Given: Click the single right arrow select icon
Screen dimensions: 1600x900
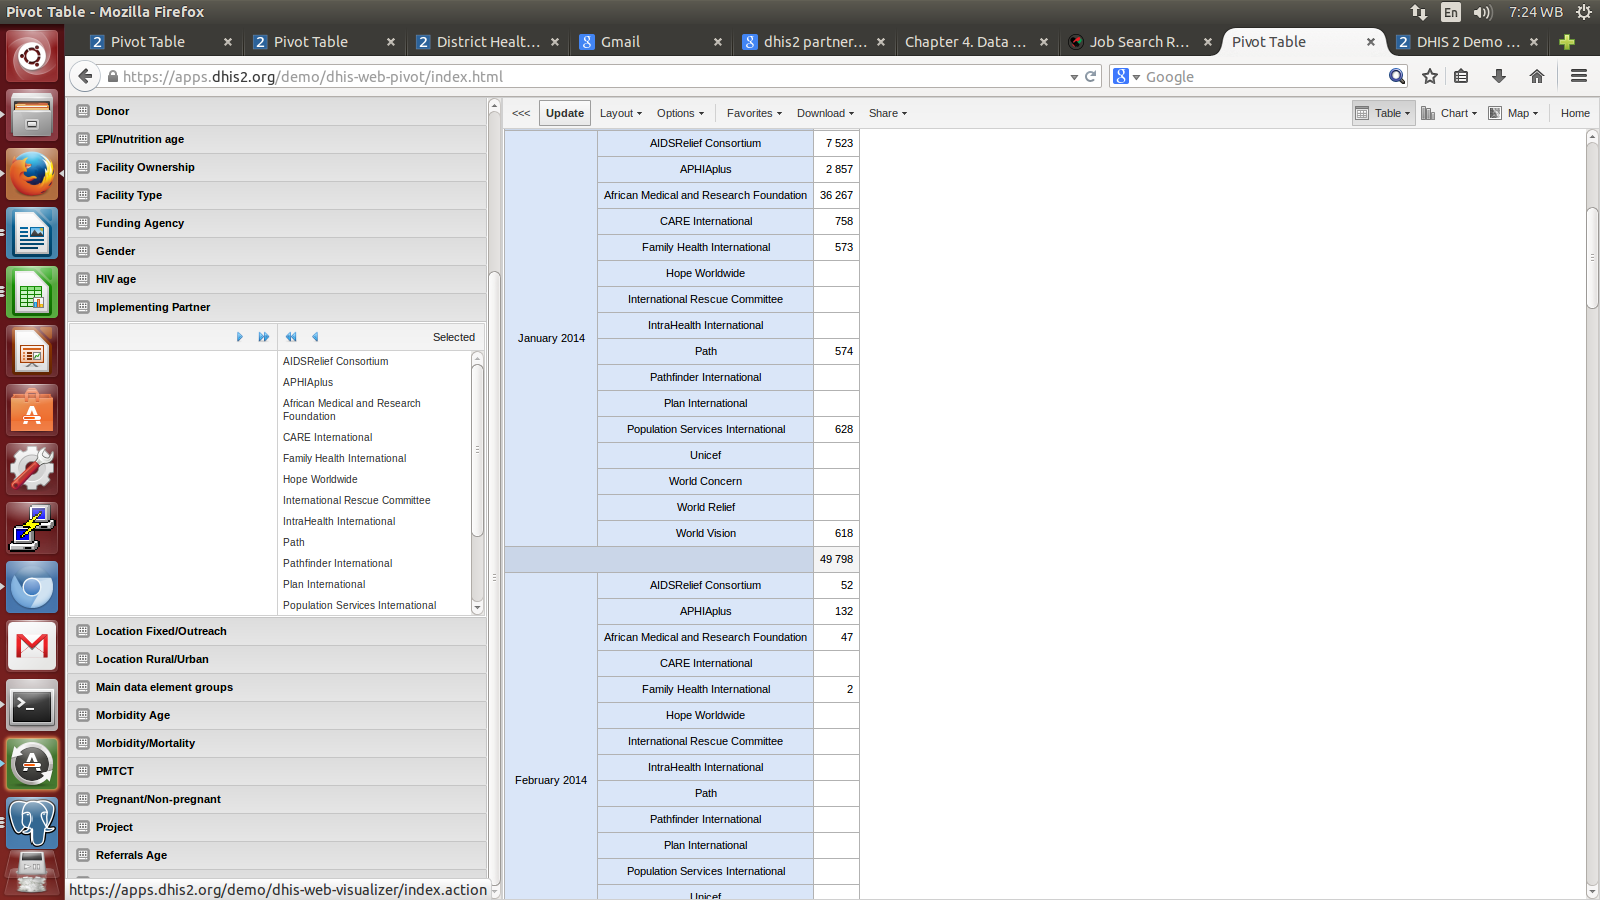Looking at the screenshot, I should pyautogui.click(x=240, y=337).
